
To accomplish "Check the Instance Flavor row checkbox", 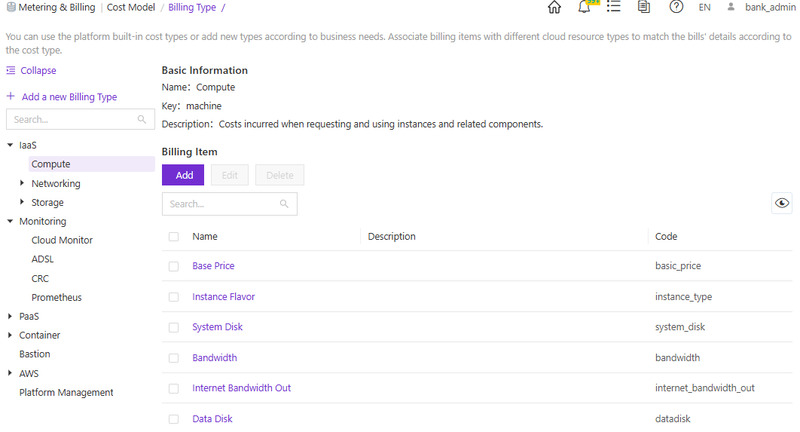I will click(x=173, y=297).
